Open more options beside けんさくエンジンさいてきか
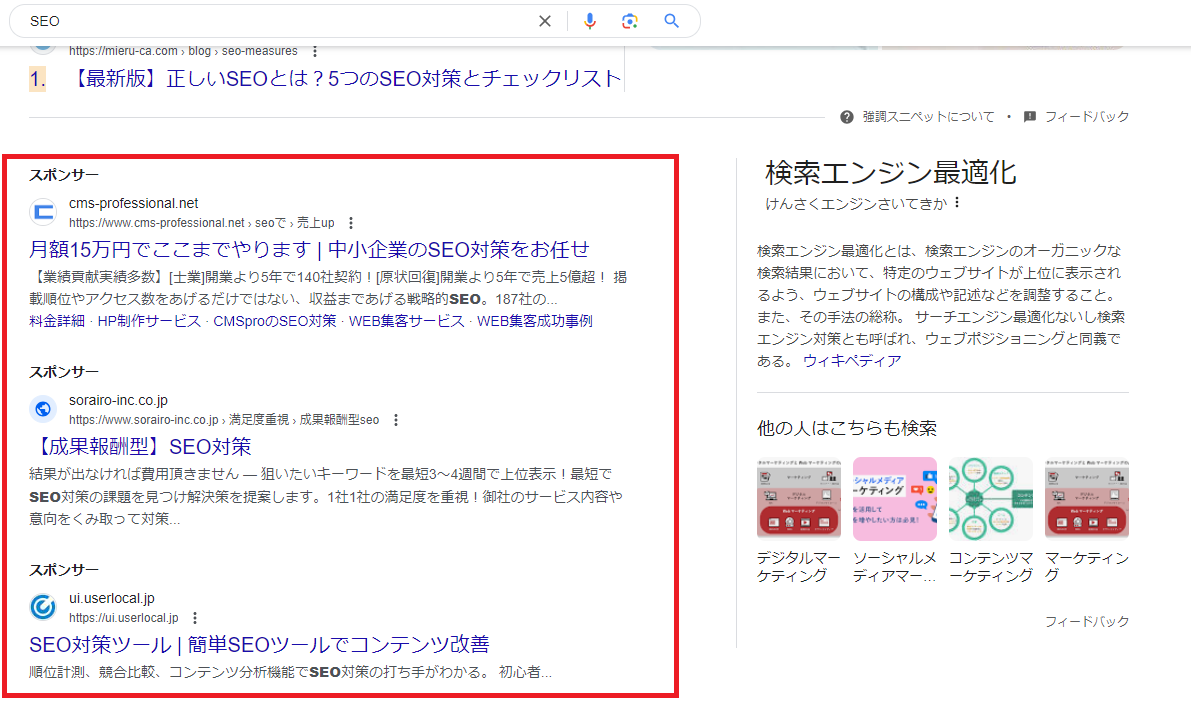Viewport: 1191px width, 711px height. pos(957,203)
